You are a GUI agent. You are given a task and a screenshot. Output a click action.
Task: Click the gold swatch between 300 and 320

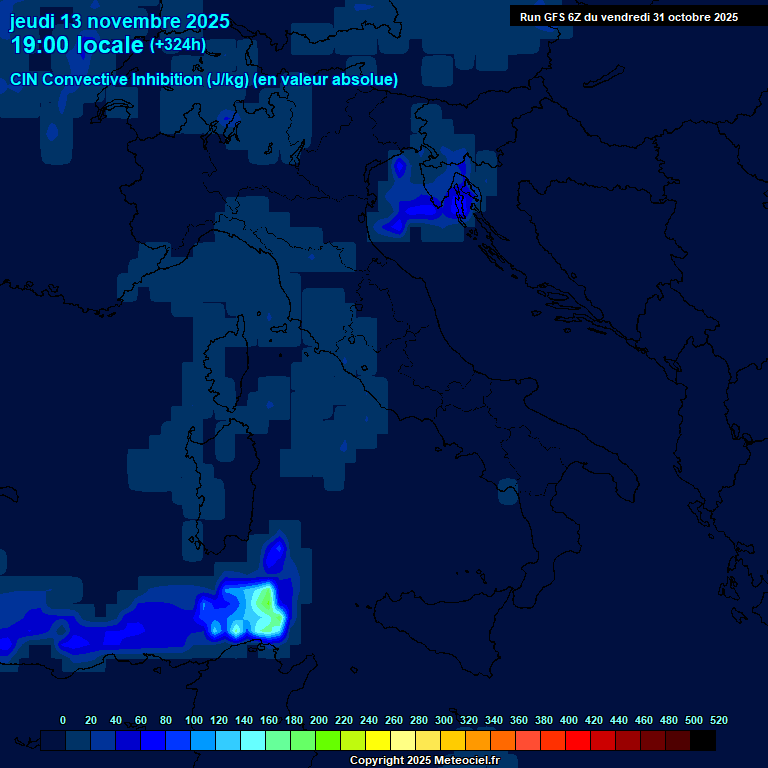click(453, 740)
